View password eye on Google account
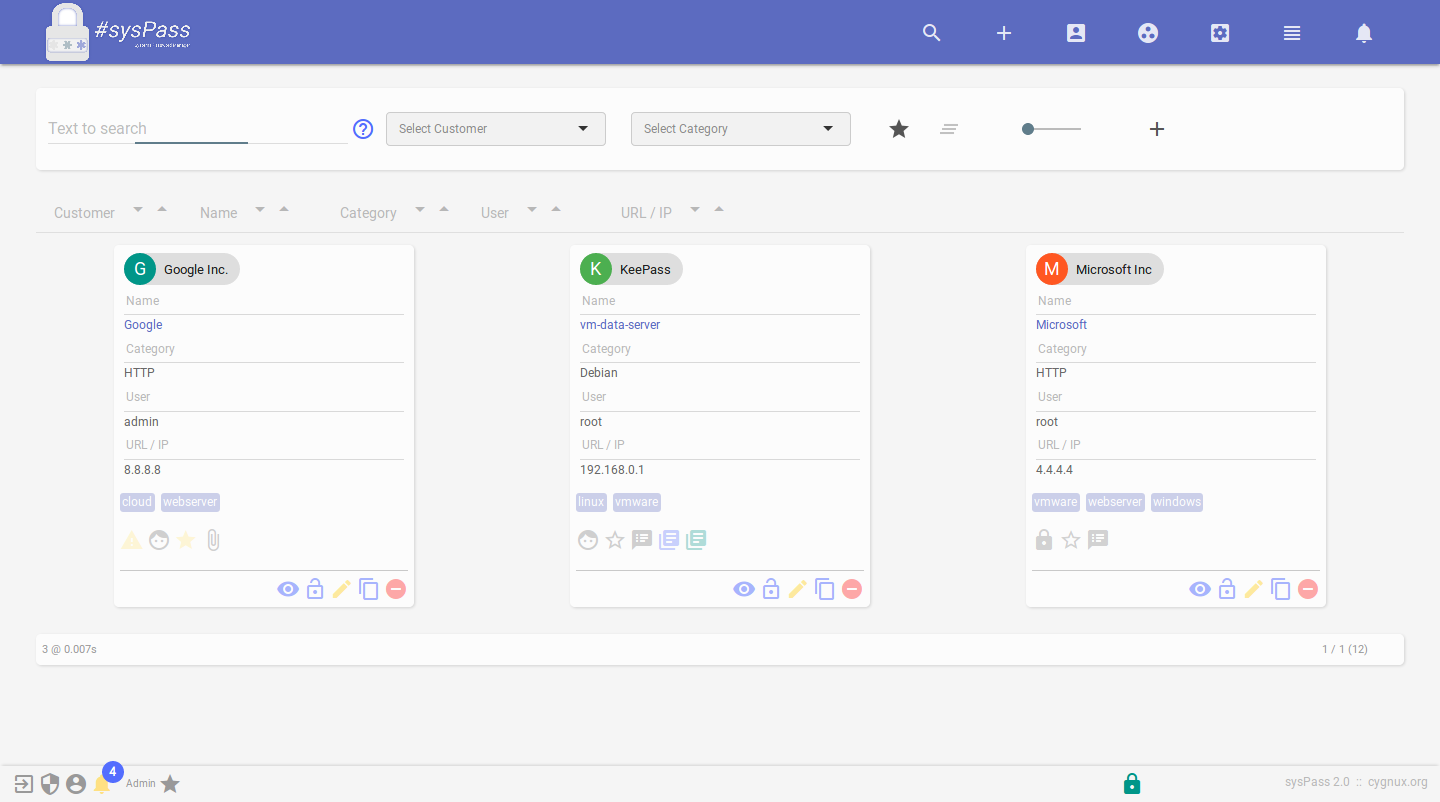 [288, 589]
